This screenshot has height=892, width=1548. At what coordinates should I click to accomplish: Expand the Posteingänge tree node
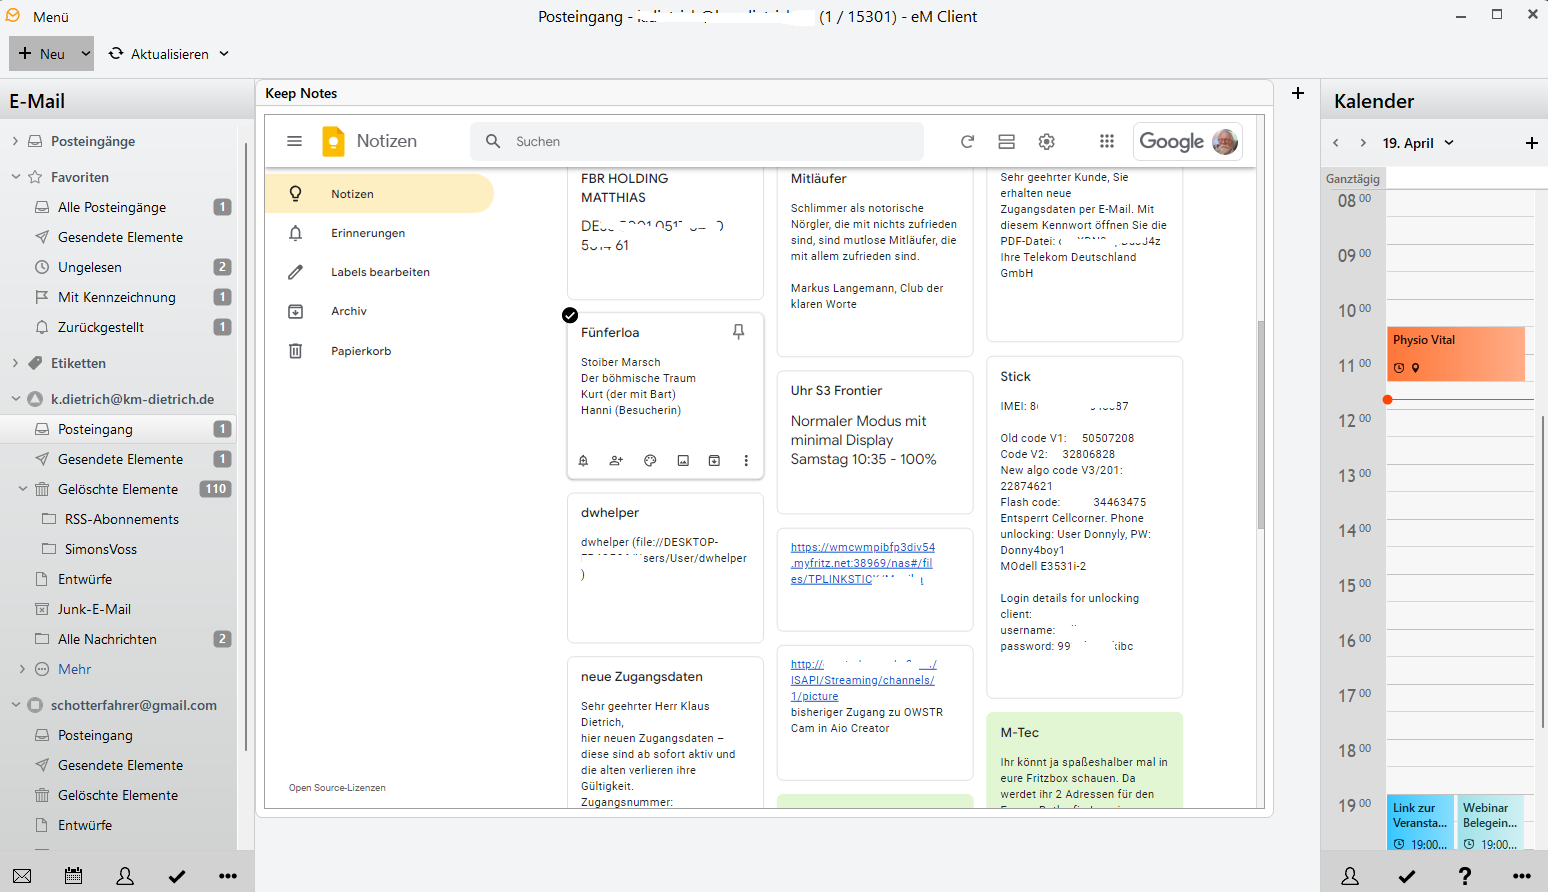15,141
